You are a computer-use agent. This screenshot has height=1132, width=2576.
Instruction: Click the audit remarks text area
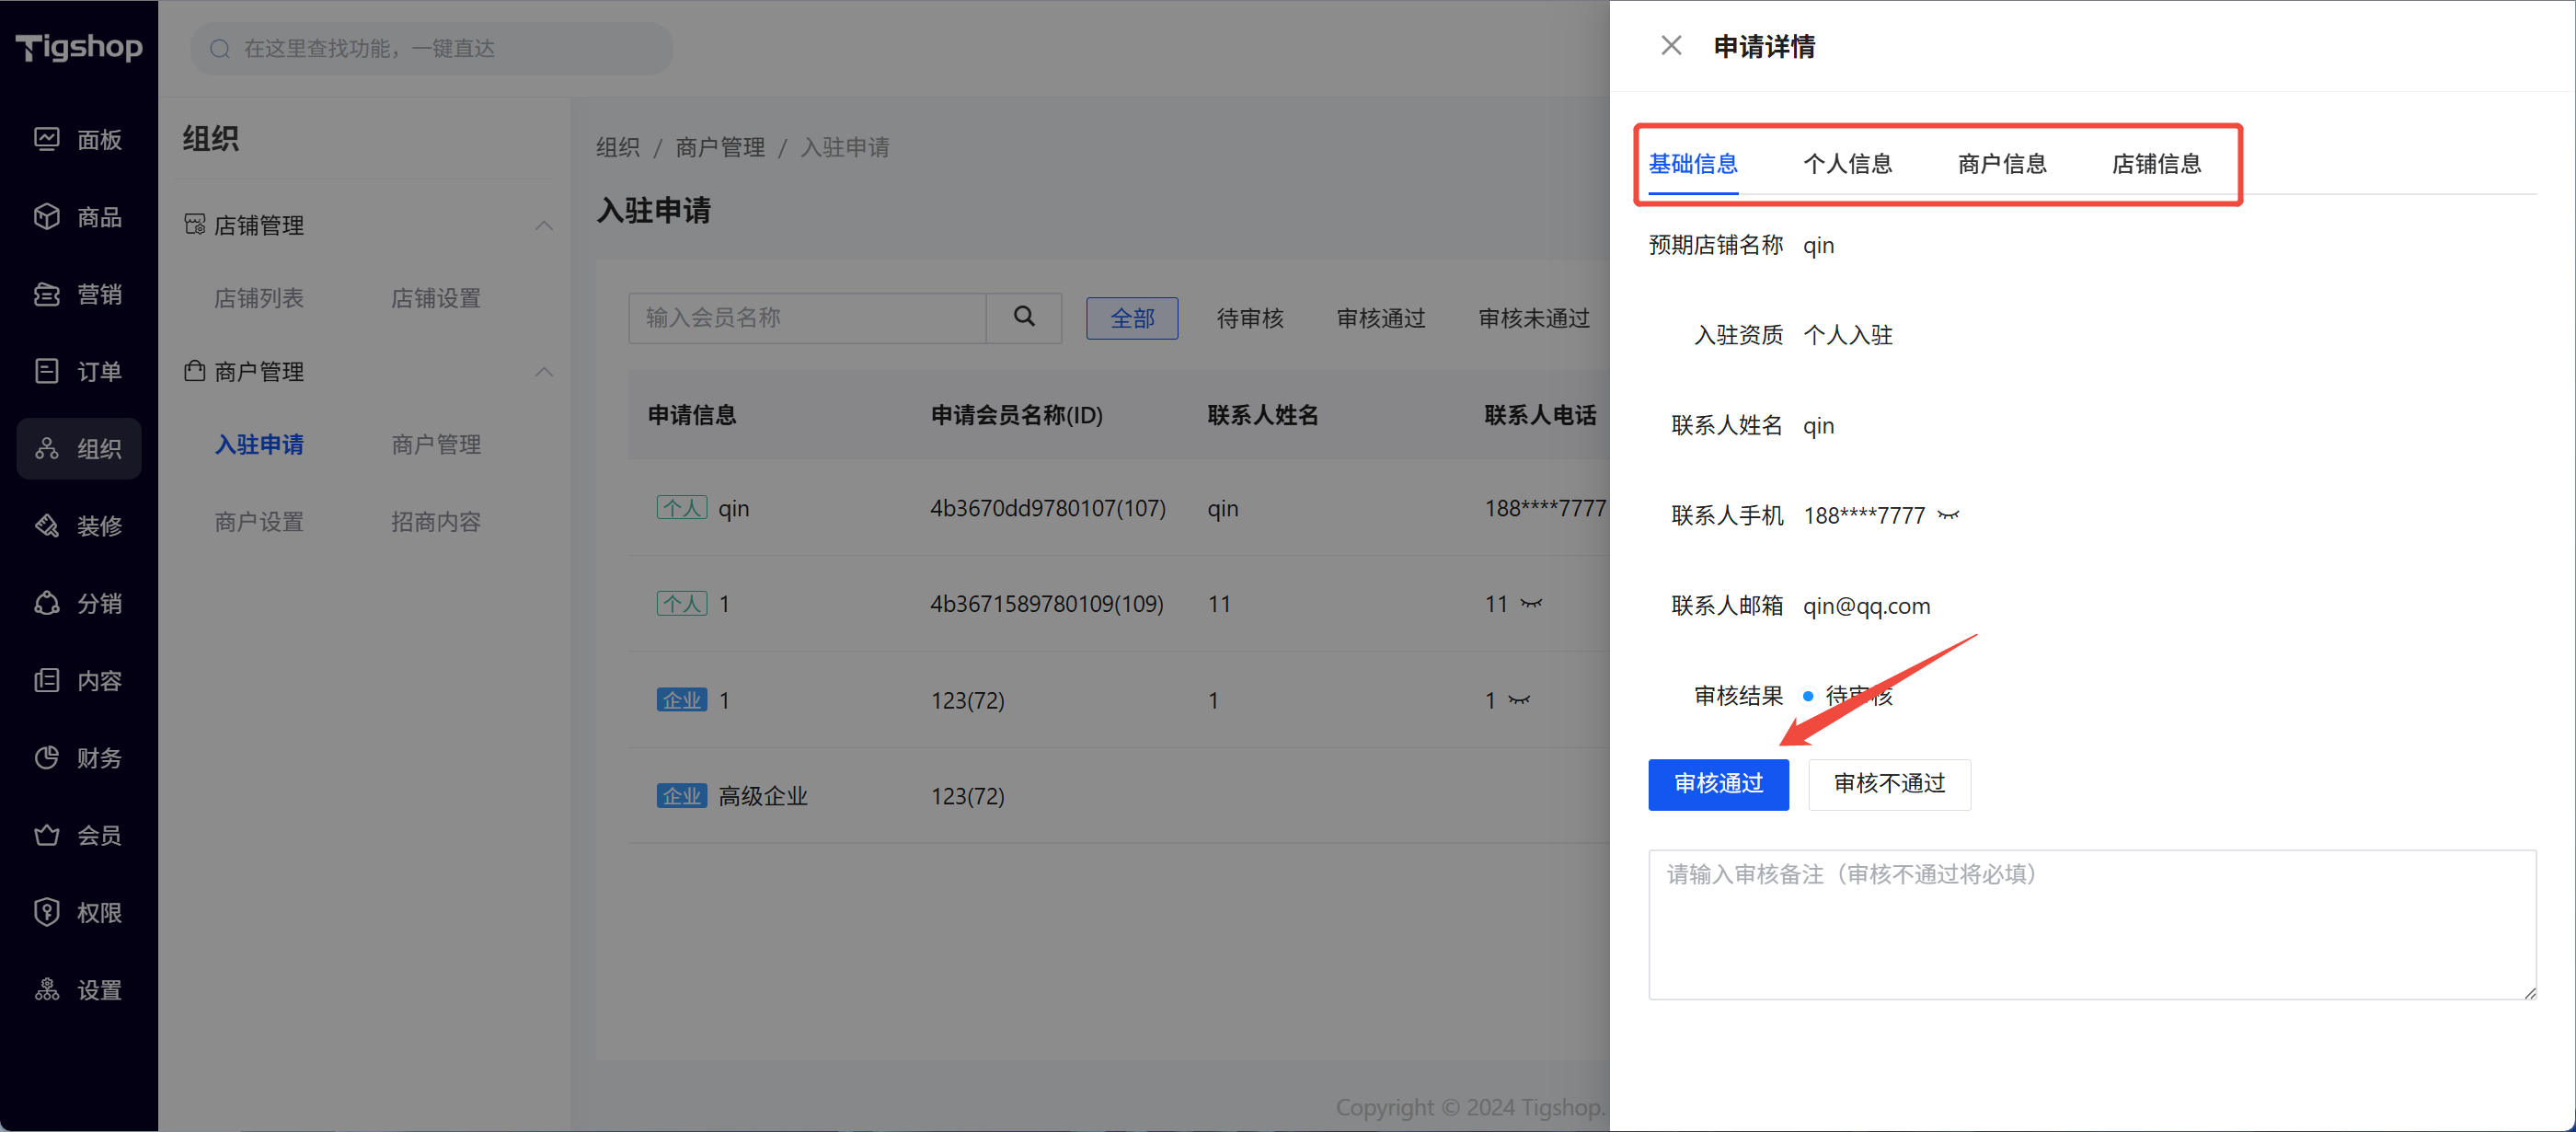click(x=2091, y=924)
